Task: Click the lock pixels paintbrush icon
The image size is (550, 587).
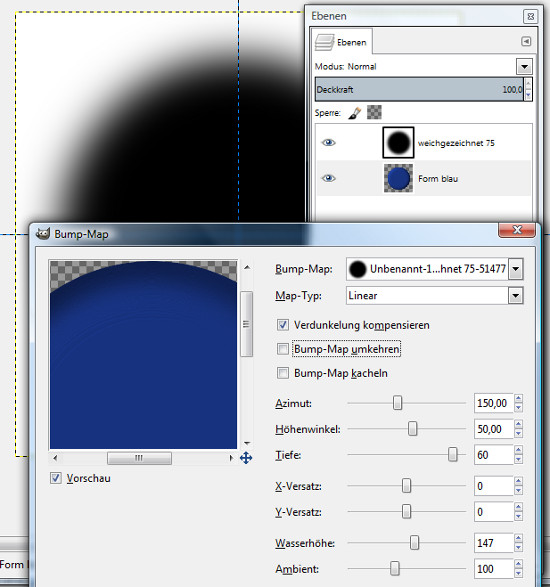Action: tap(355, 113)
